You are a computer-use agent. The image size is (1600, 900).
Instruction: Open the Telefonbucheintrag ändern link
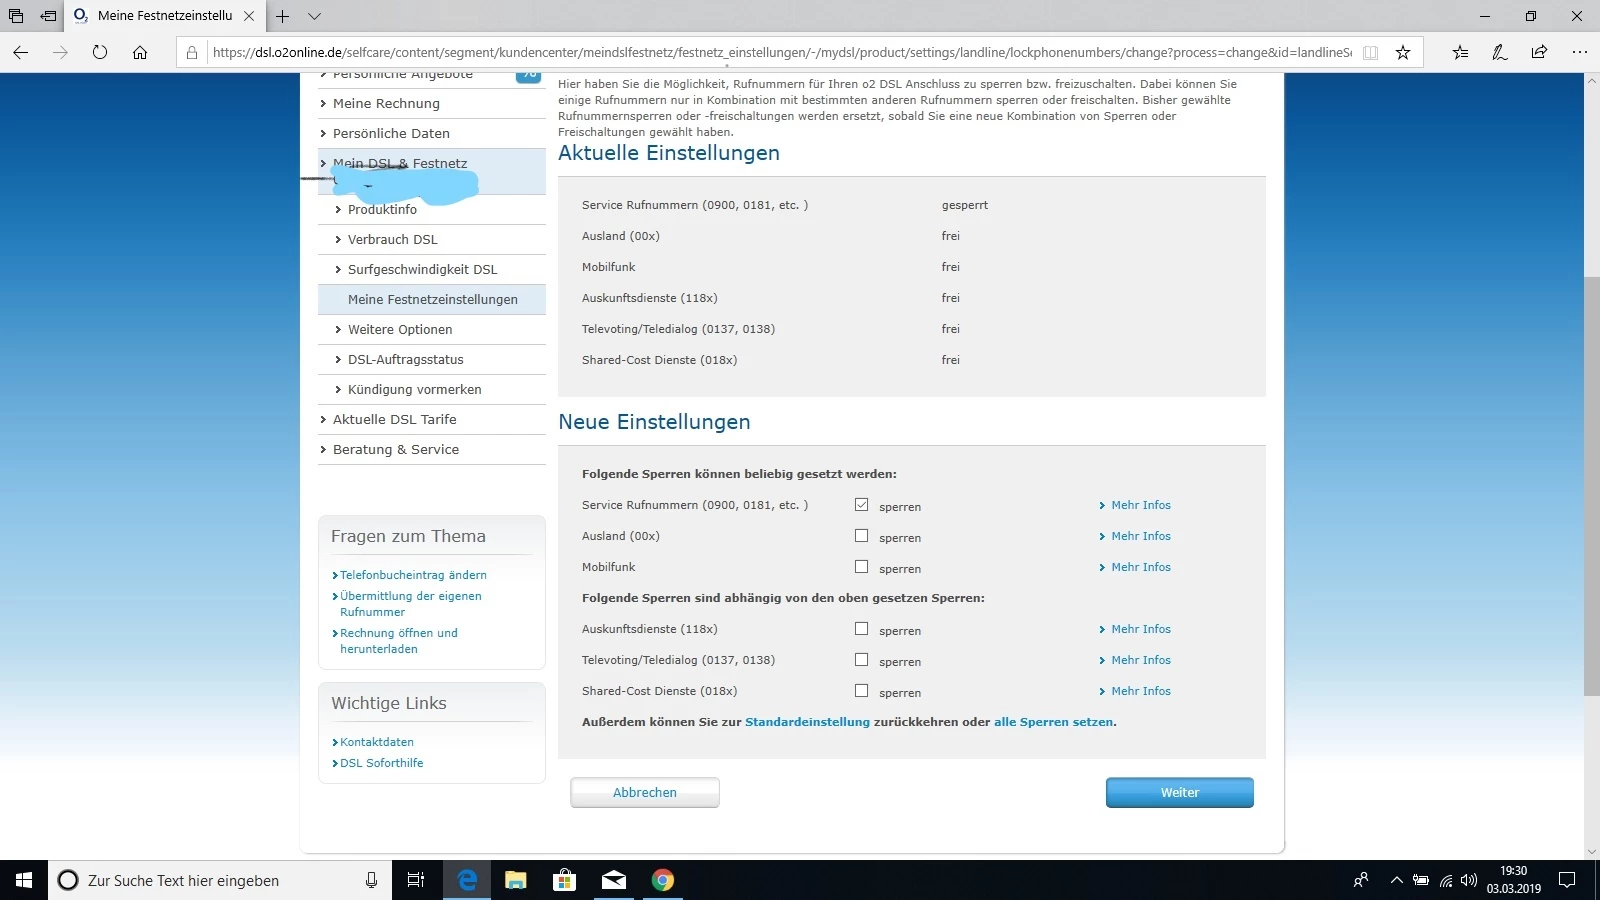click(x=413, y=575)
